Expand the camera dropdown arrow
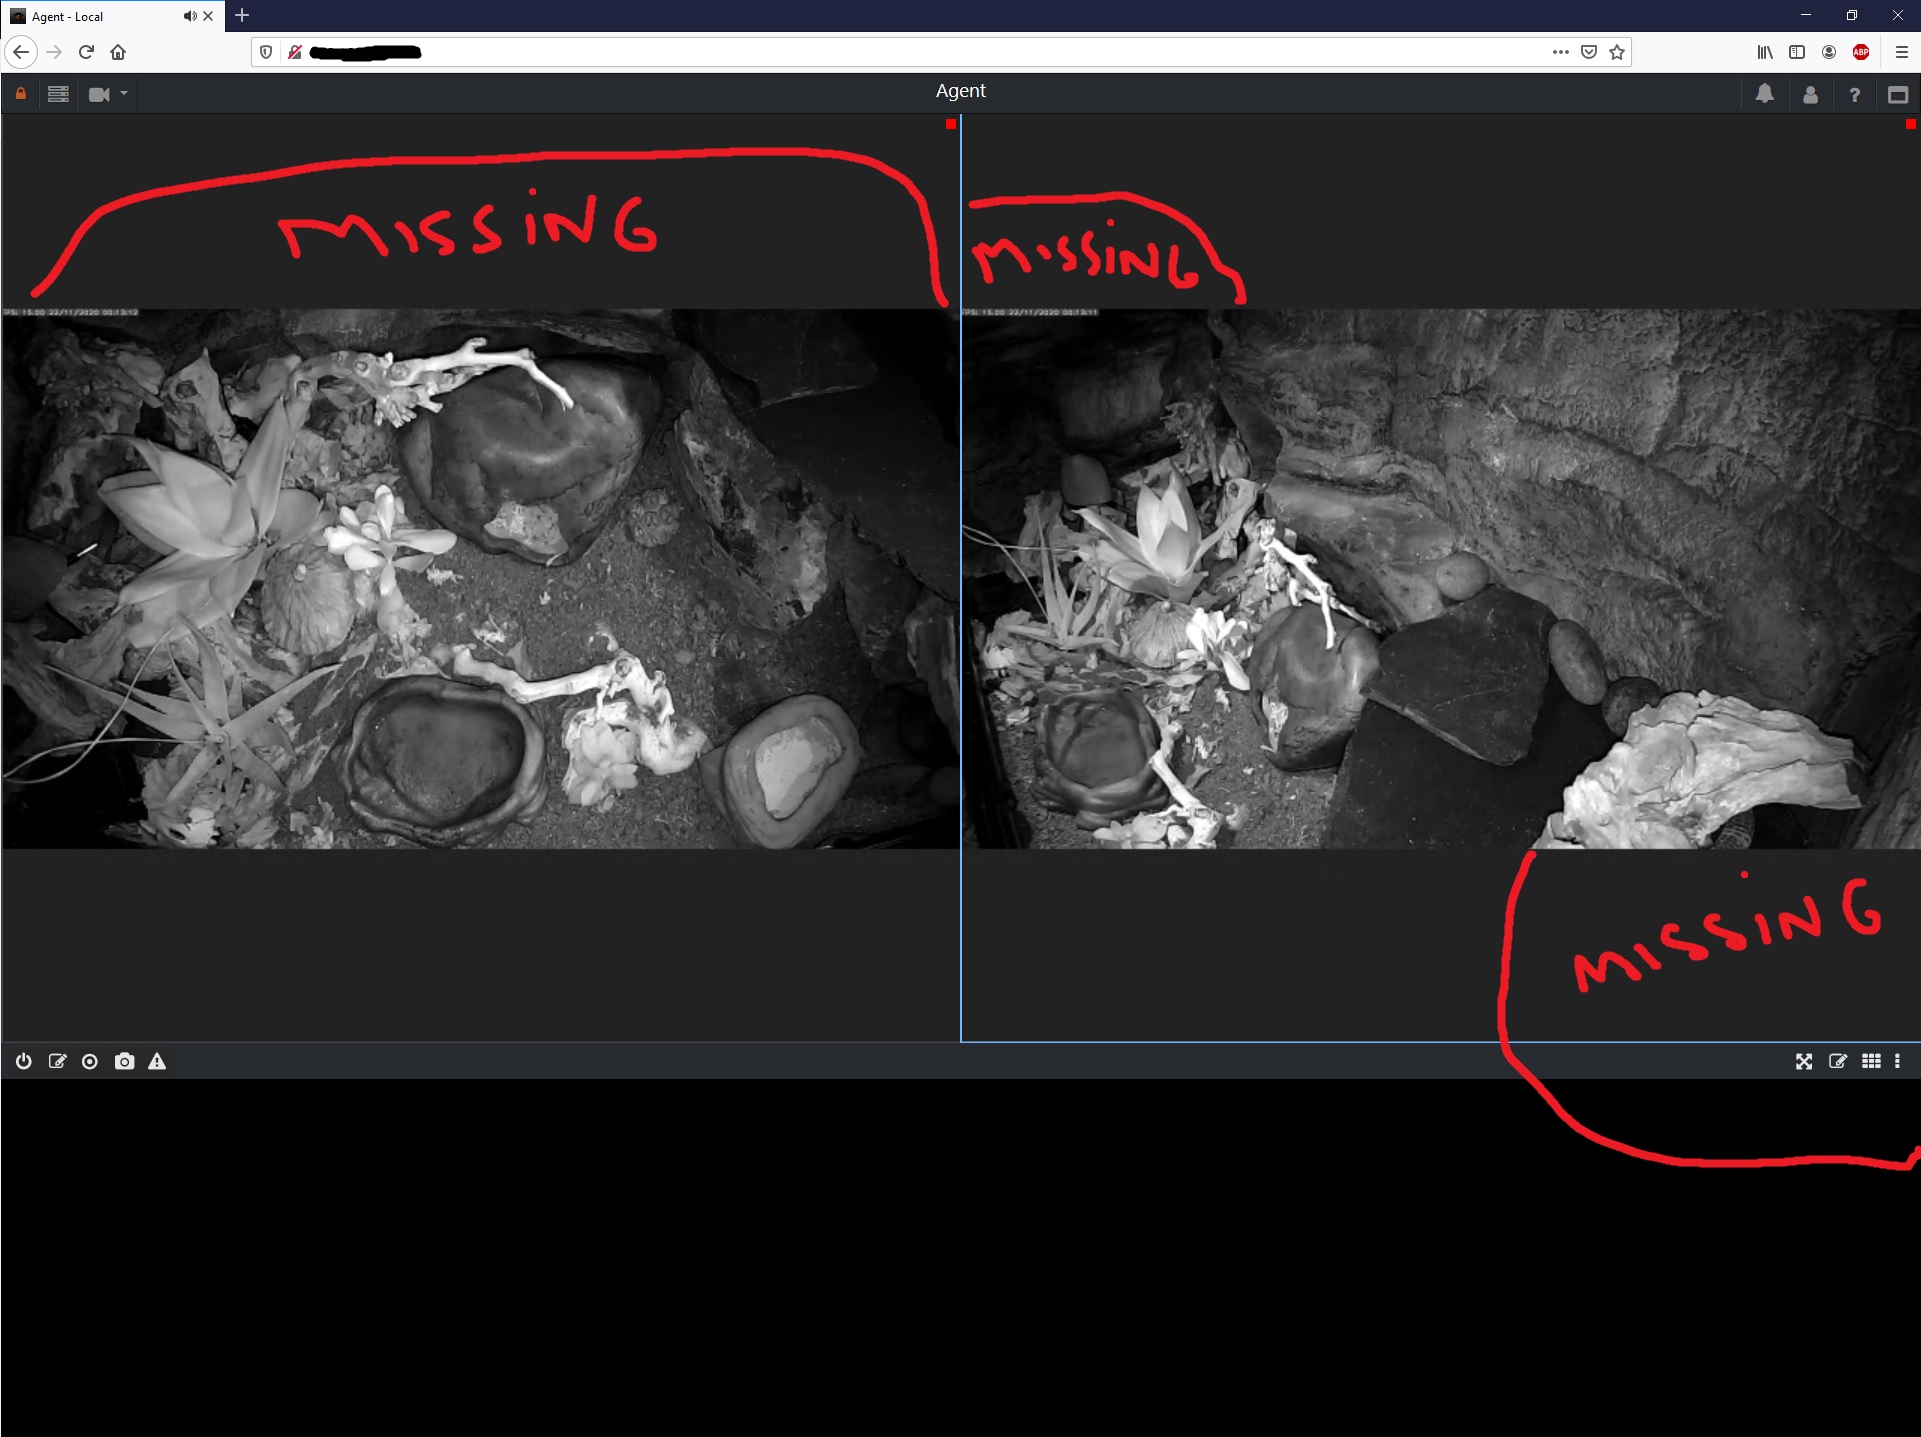Viewport: 1921px width, 1437px height. click(124, 94)
